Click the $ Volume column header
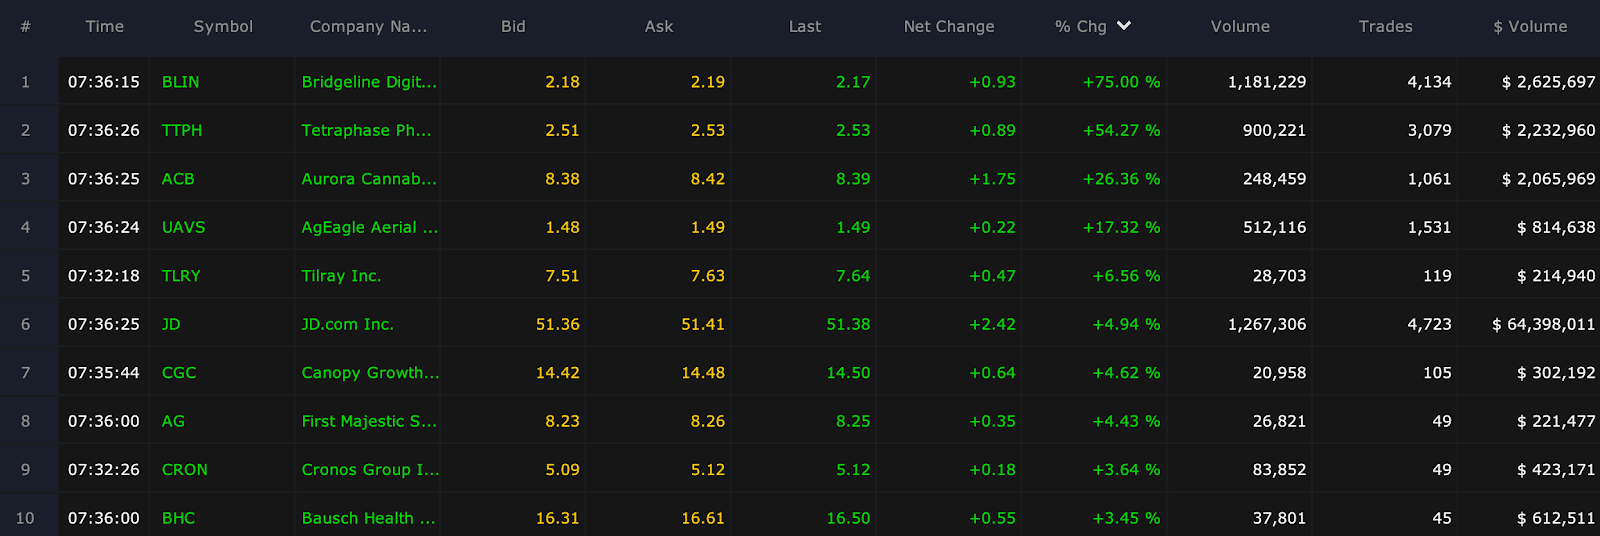Image resolution: width=1600 pixels, height=536 pixels. (x=1530, y=27)
